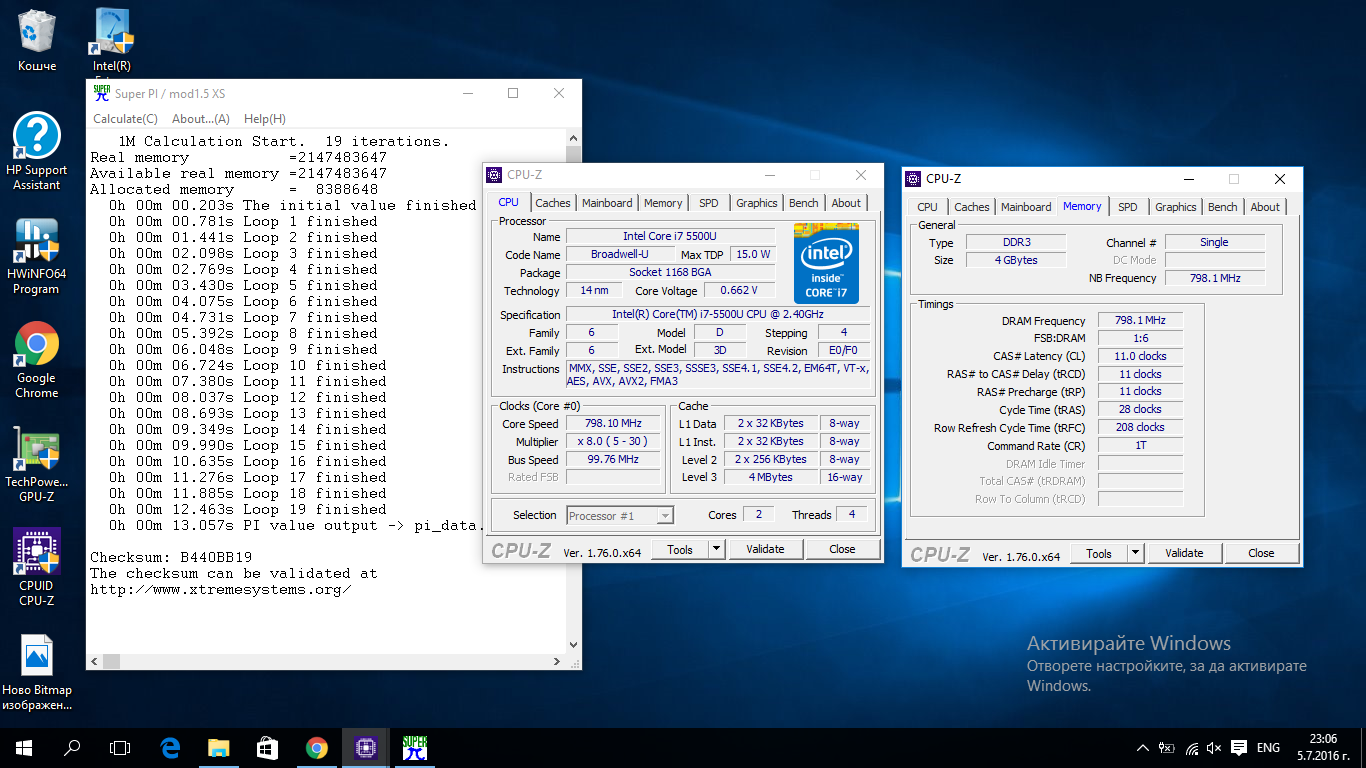This screenshot has height=768, width=1366.
Task: Open Caches tab in right CPU-Z window
Action: (x=972, y=207)
